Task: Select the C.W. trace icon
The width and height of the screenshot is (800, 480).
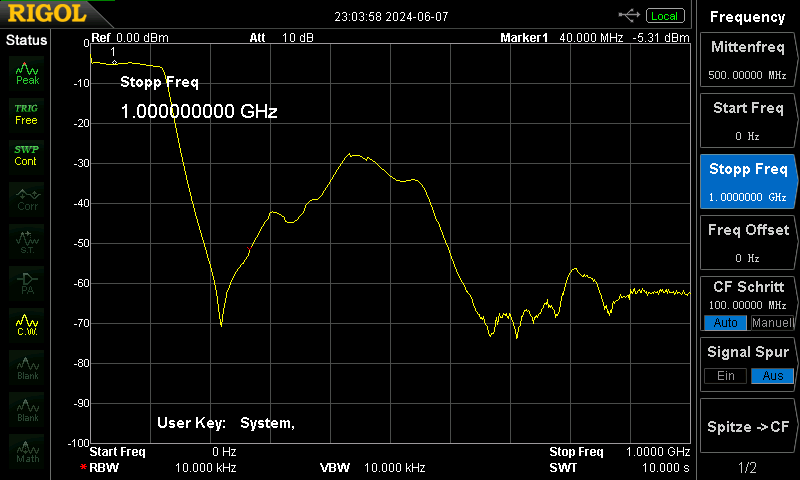Action: 27,325
